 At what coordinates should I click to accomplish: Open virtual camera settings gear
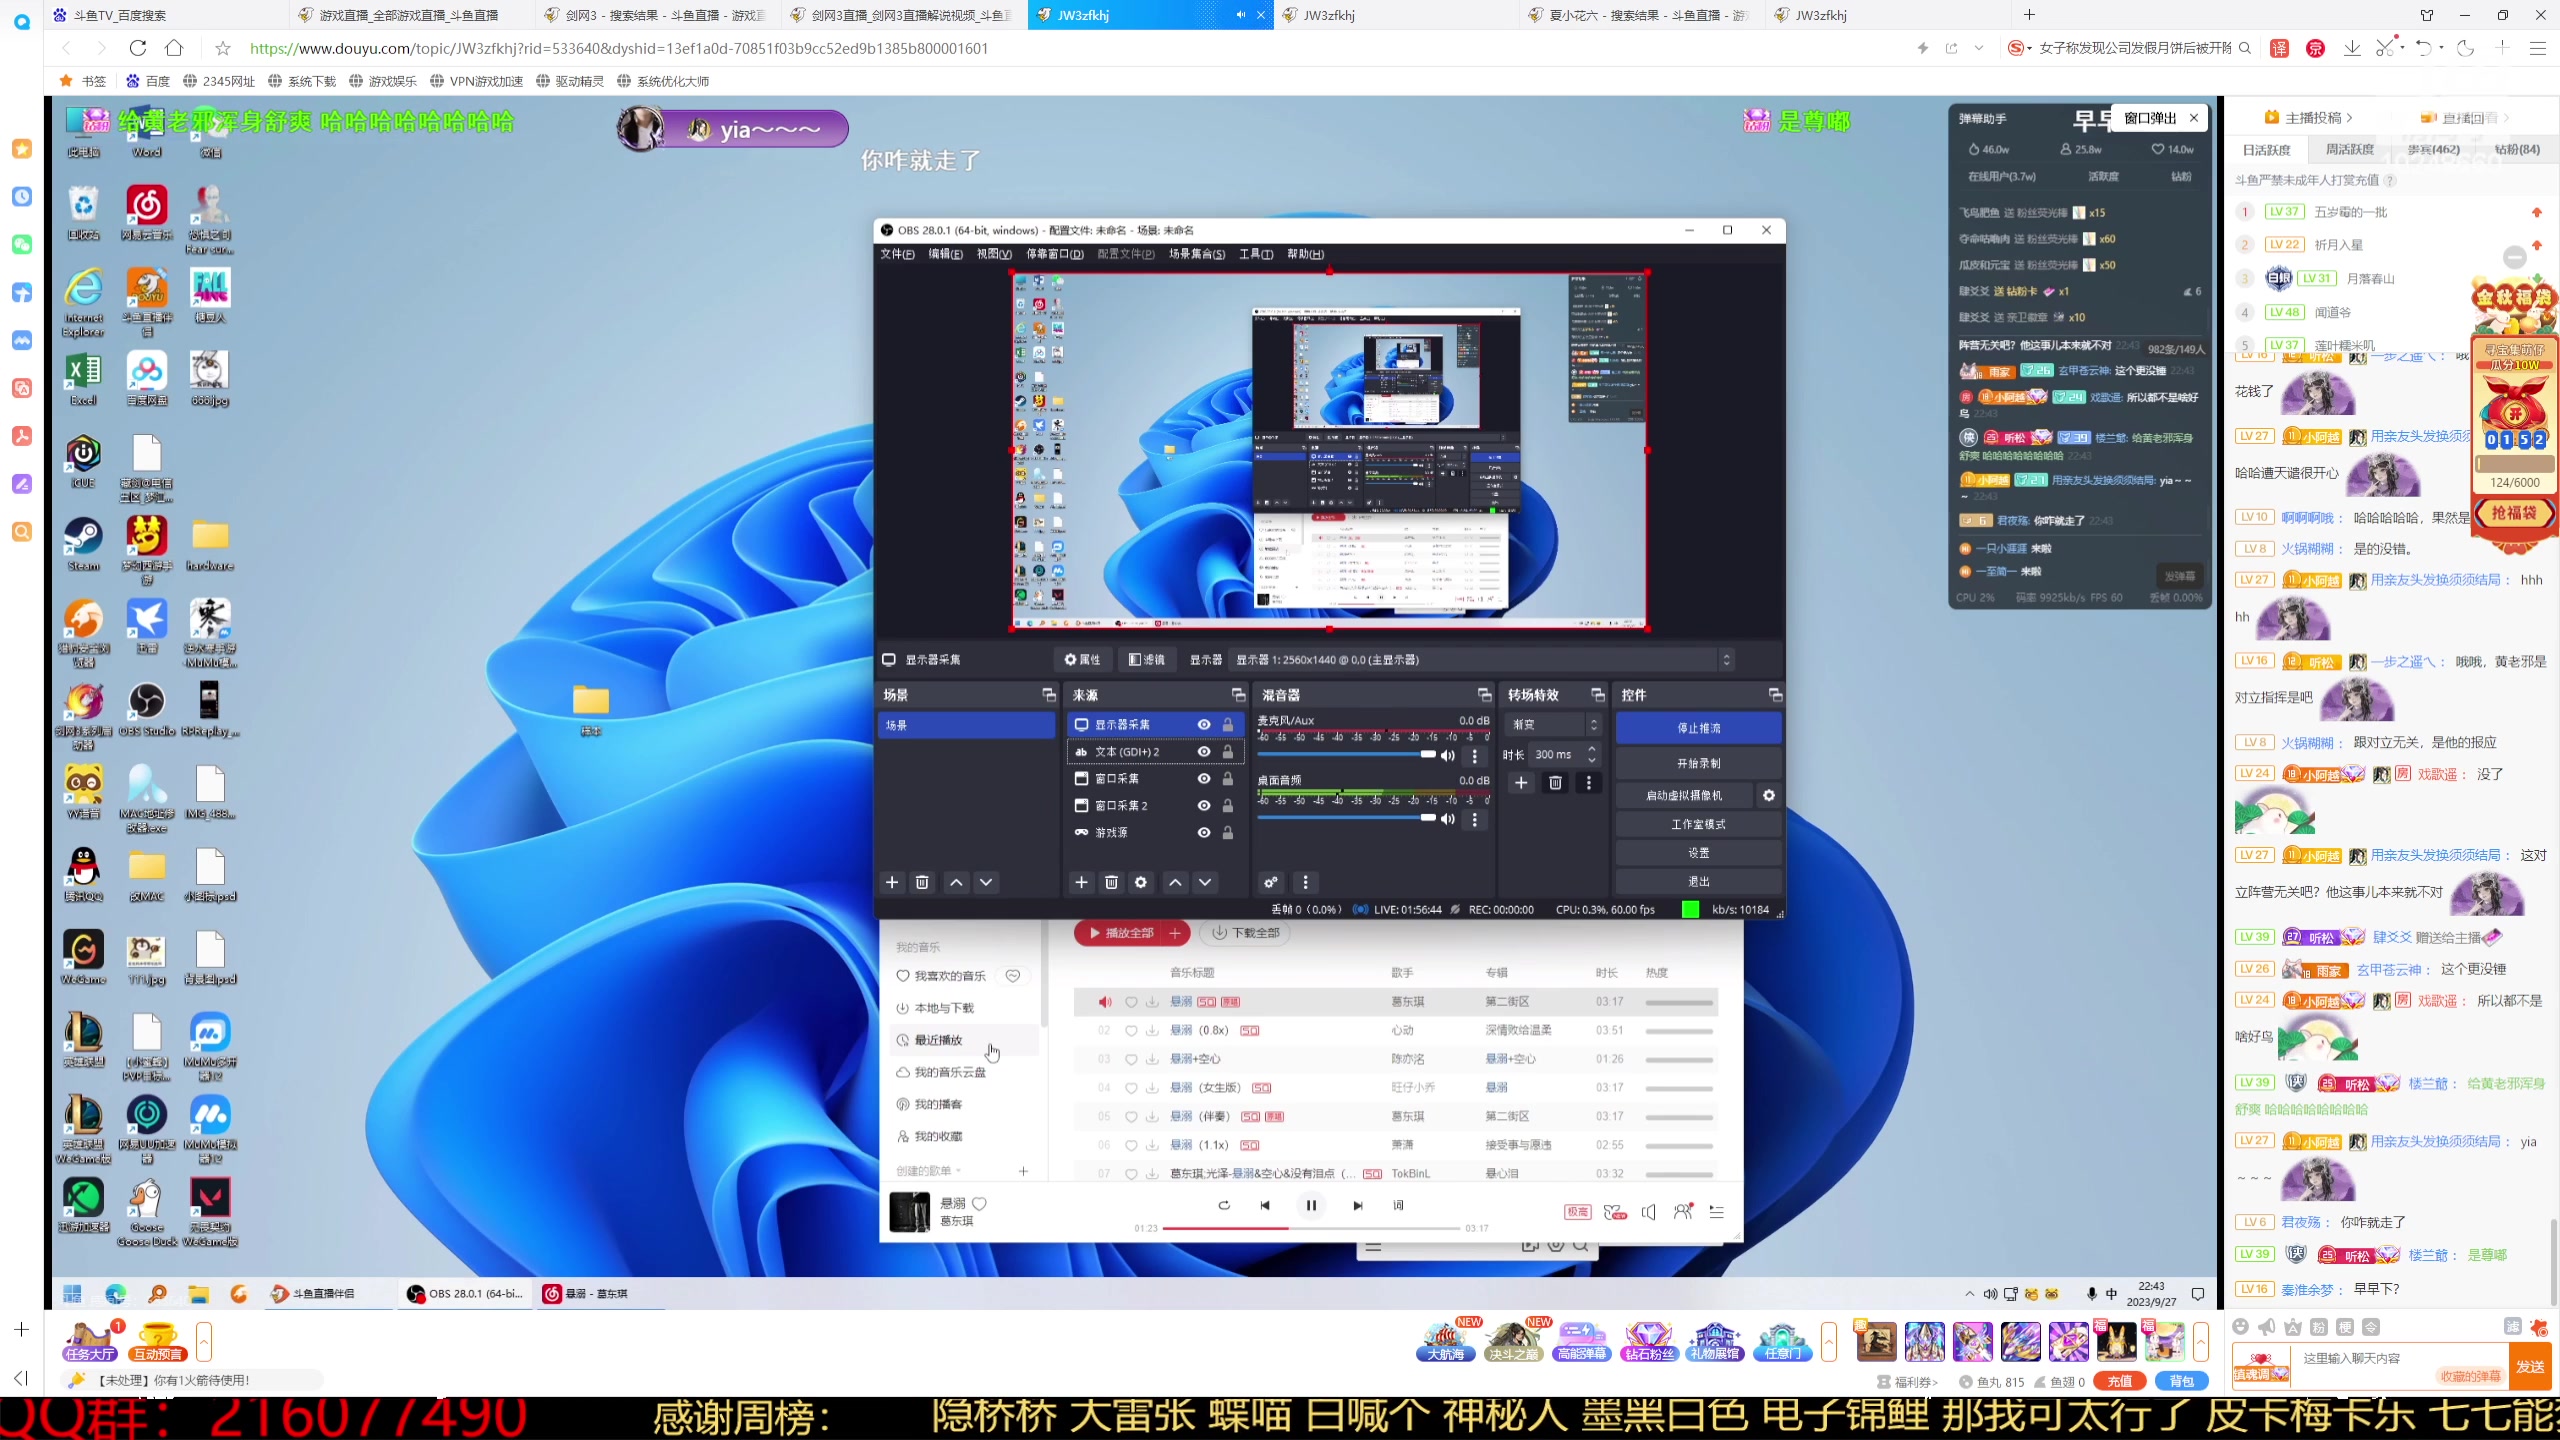[x=1769, y=795]
